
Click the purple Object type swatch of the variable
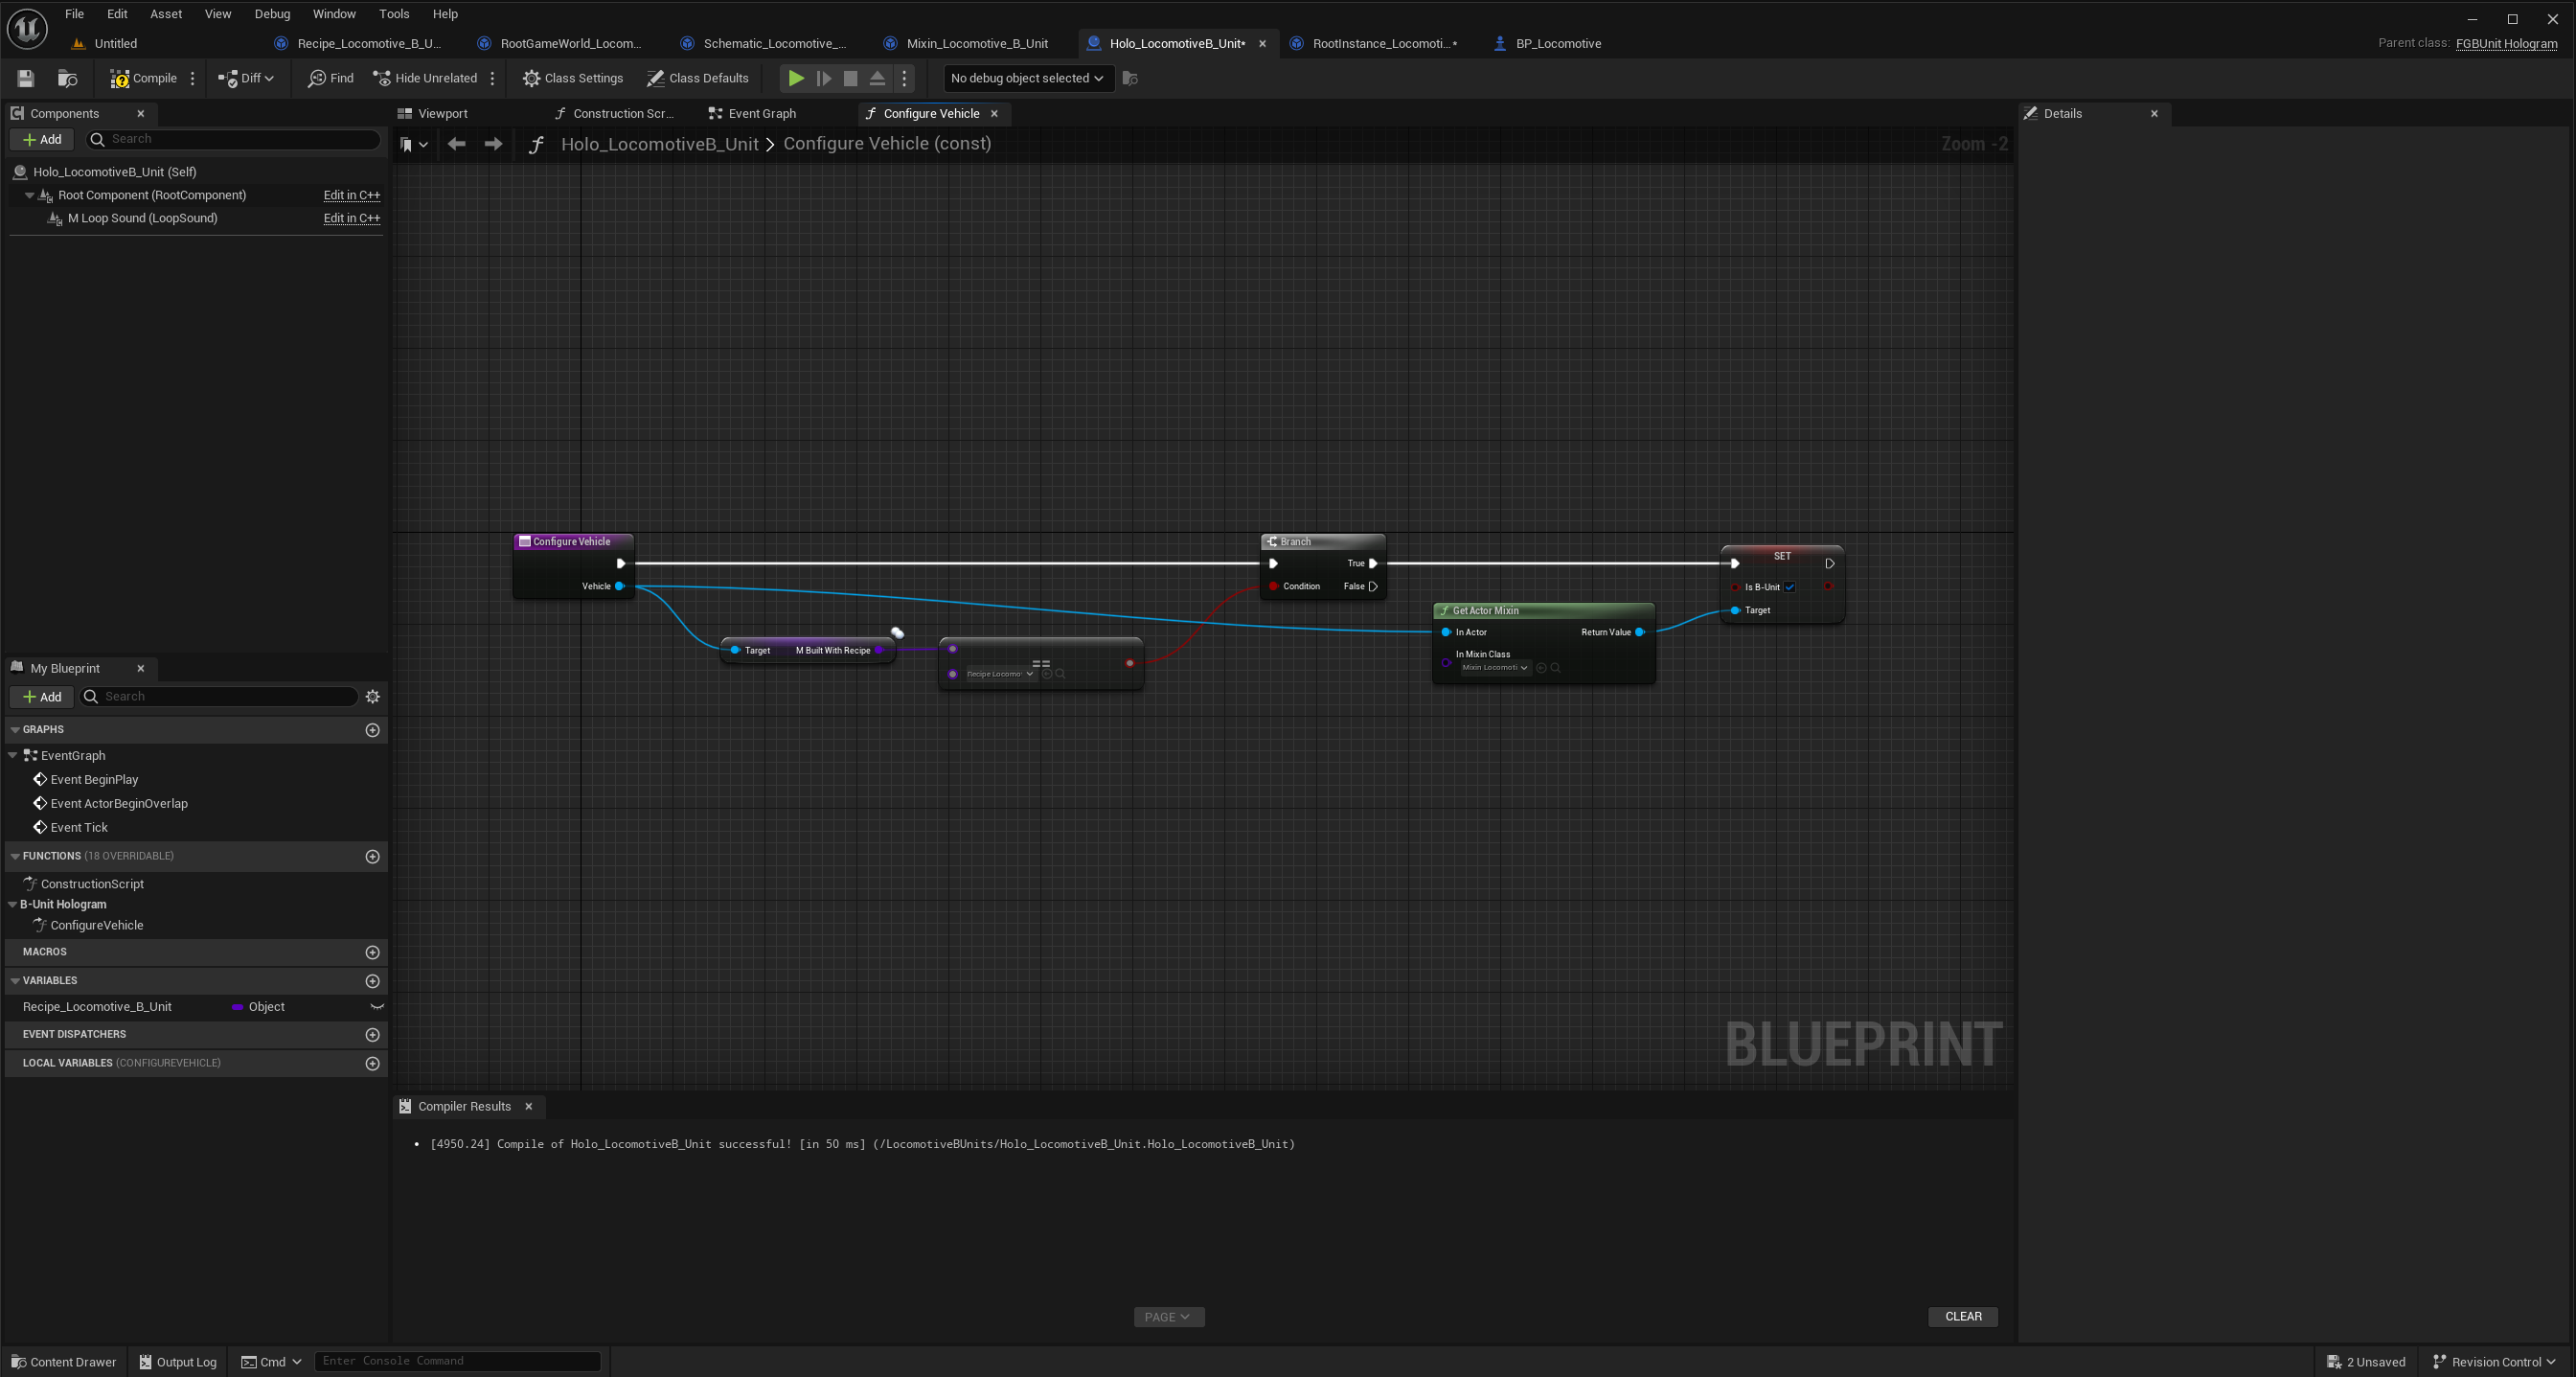[x=238, y=1007]
